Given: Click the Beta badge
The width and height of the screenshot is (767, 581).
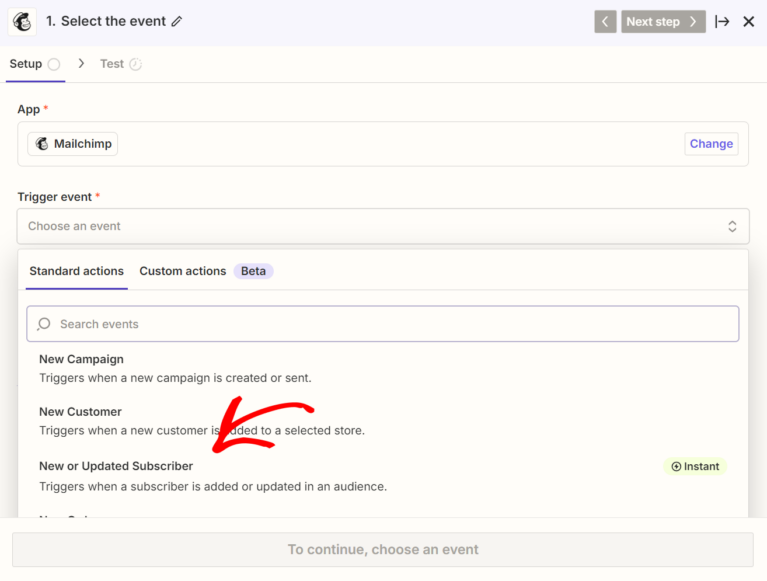Looking at the screenshot, I should (253, 271).
